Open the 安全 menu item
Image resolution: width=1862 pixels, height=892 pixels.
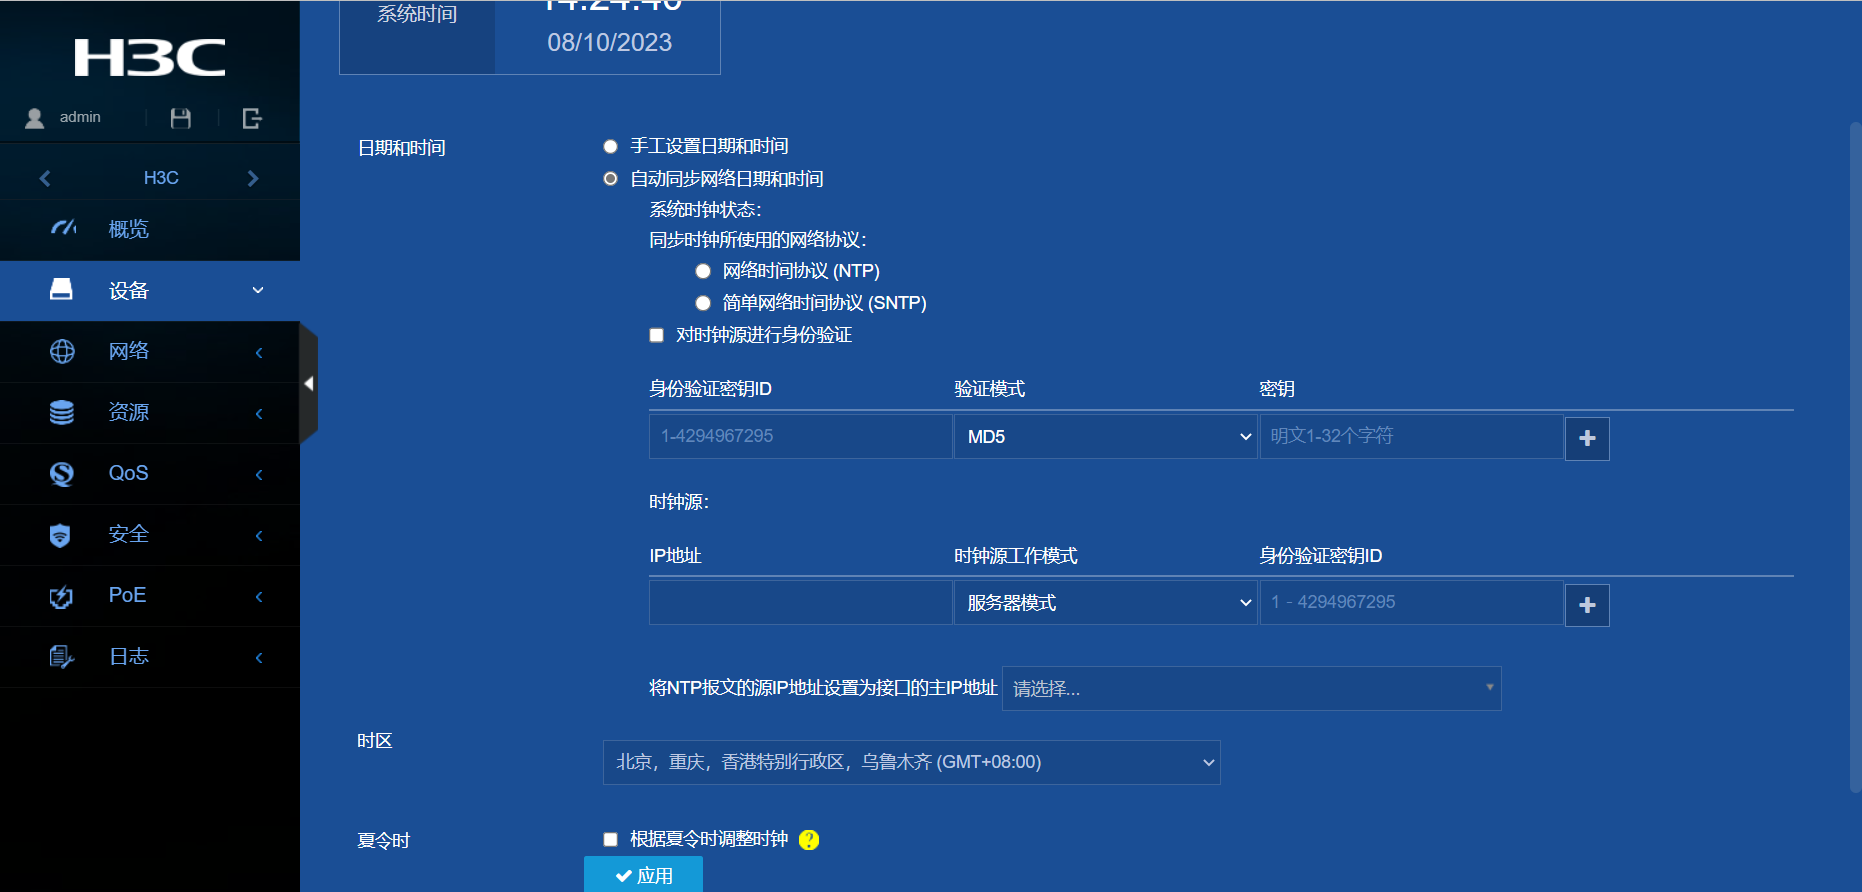coord(150,534)
